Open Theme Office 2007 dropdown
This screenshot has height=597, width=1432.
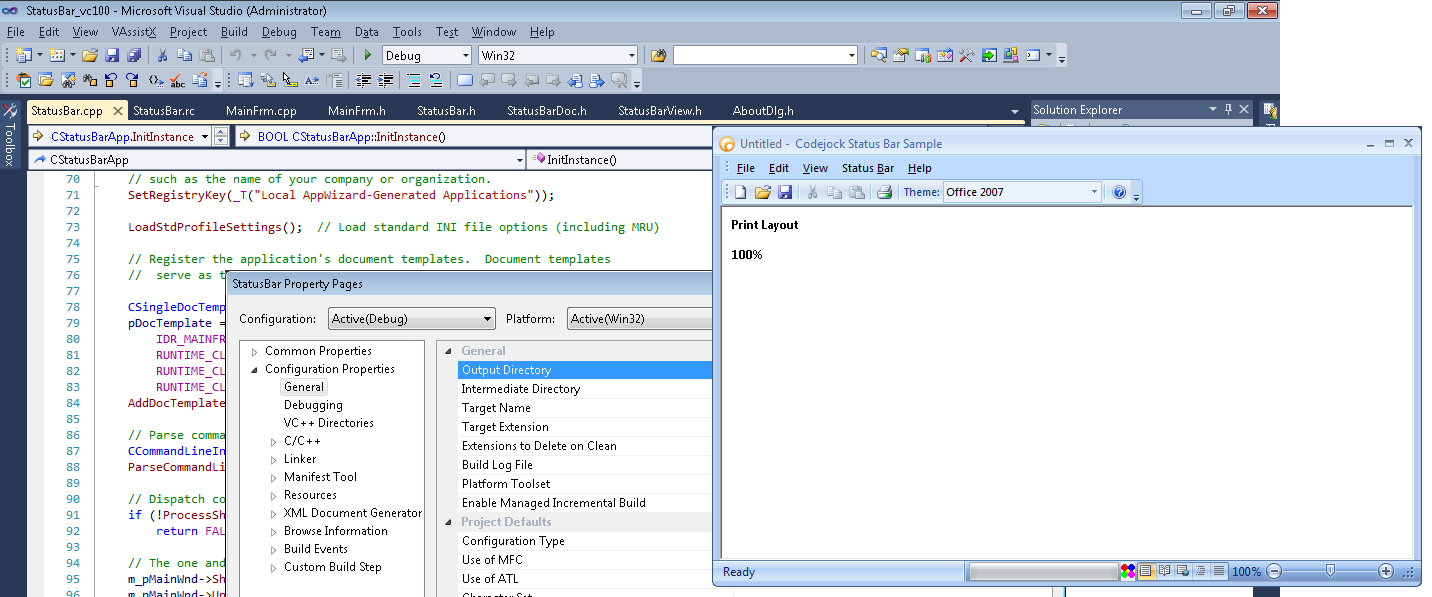(x=1094, y=192)
